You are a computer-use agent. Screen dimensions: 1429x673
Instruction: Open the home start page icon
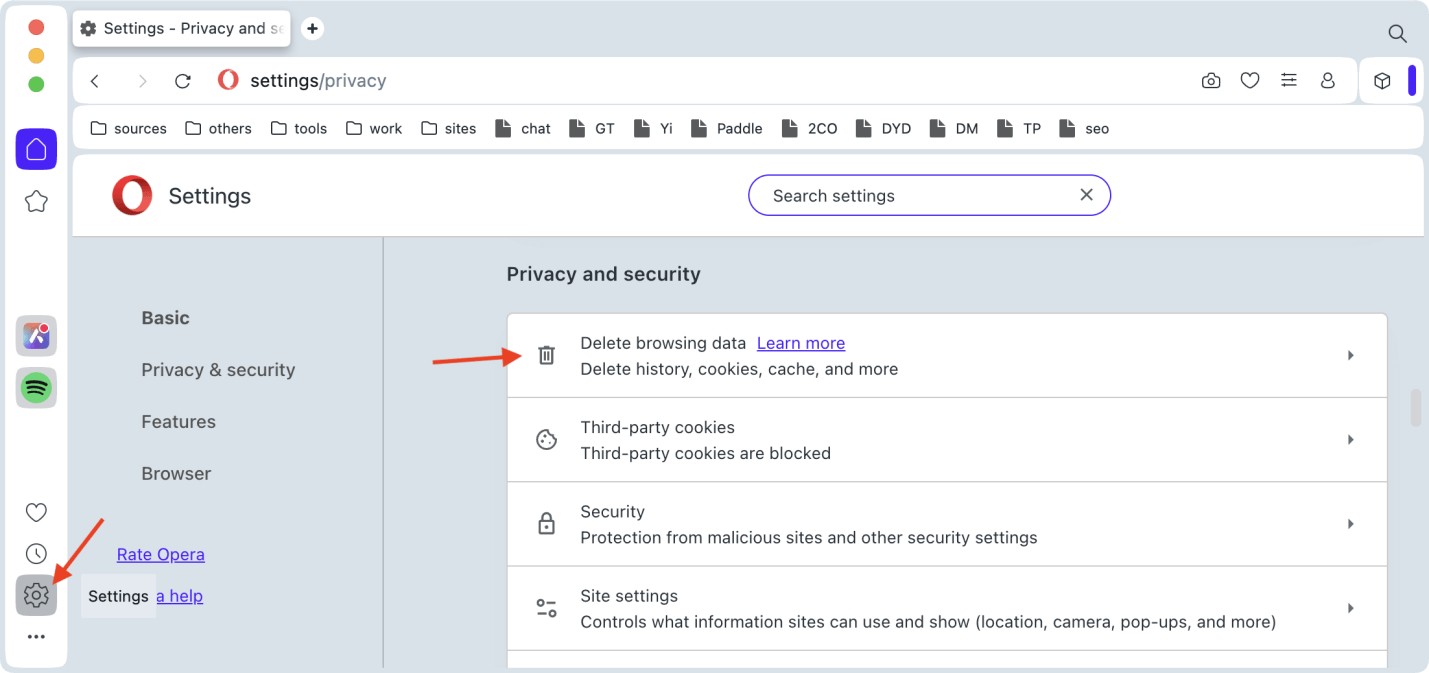point(36,150)
